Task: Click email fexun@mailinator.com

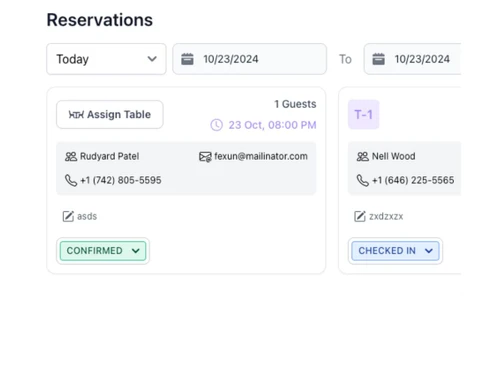Action: [261, 156]
